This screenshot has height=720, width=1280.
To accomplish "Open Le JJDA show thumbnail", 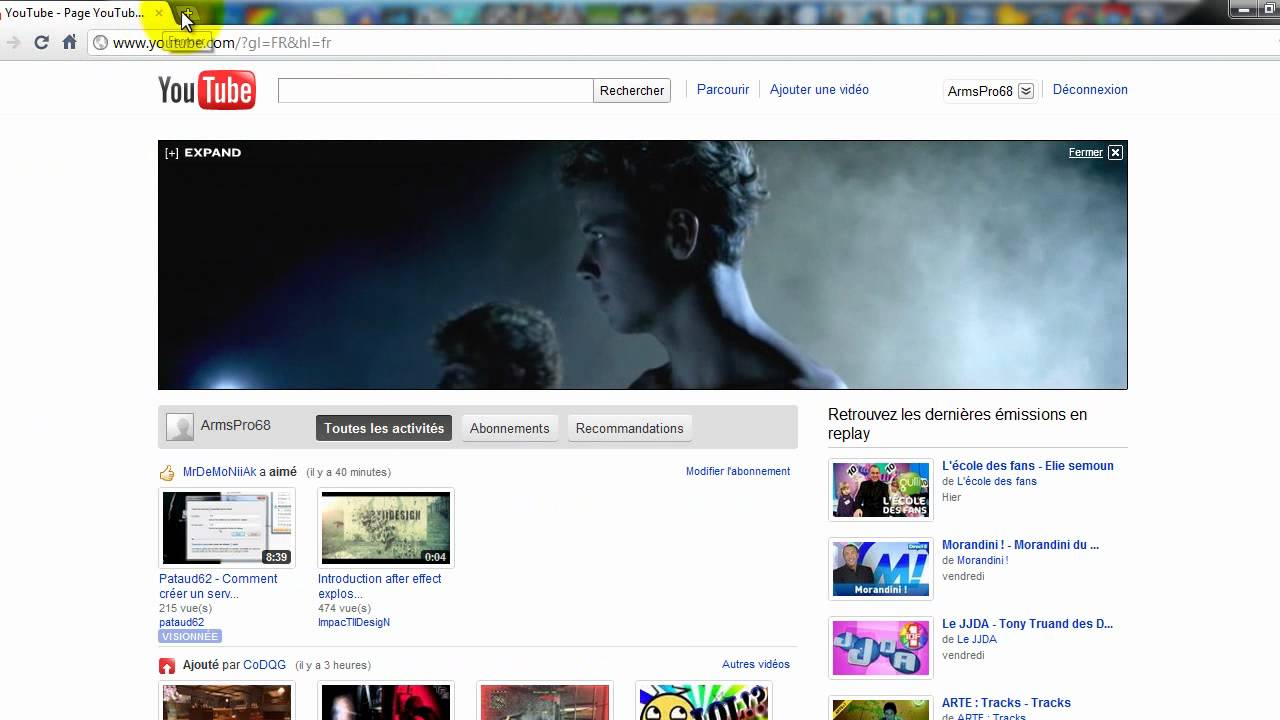I will 881,648.
